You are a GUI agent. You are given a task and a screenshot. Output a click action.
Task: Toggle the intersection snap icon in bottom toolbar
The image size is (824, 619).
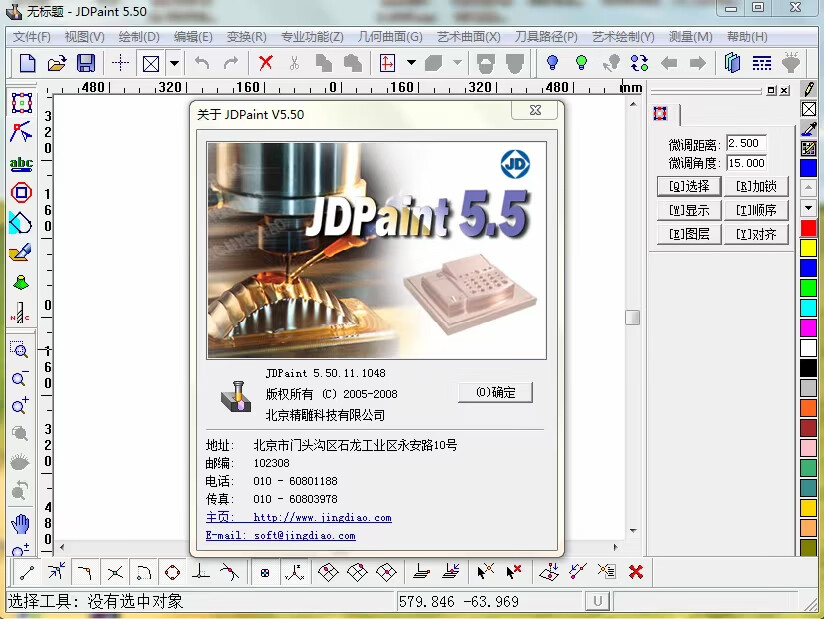tap(115, 572)
